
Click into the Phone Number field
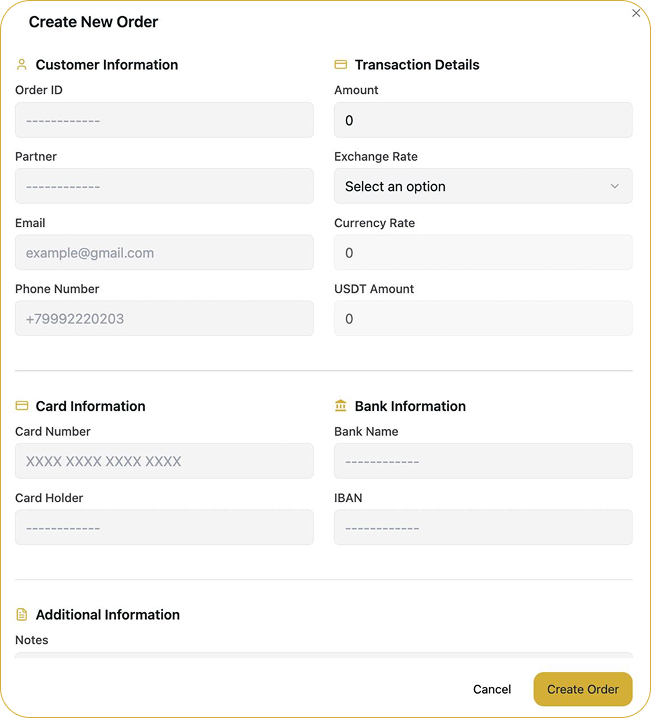click(x=164, y=318)
